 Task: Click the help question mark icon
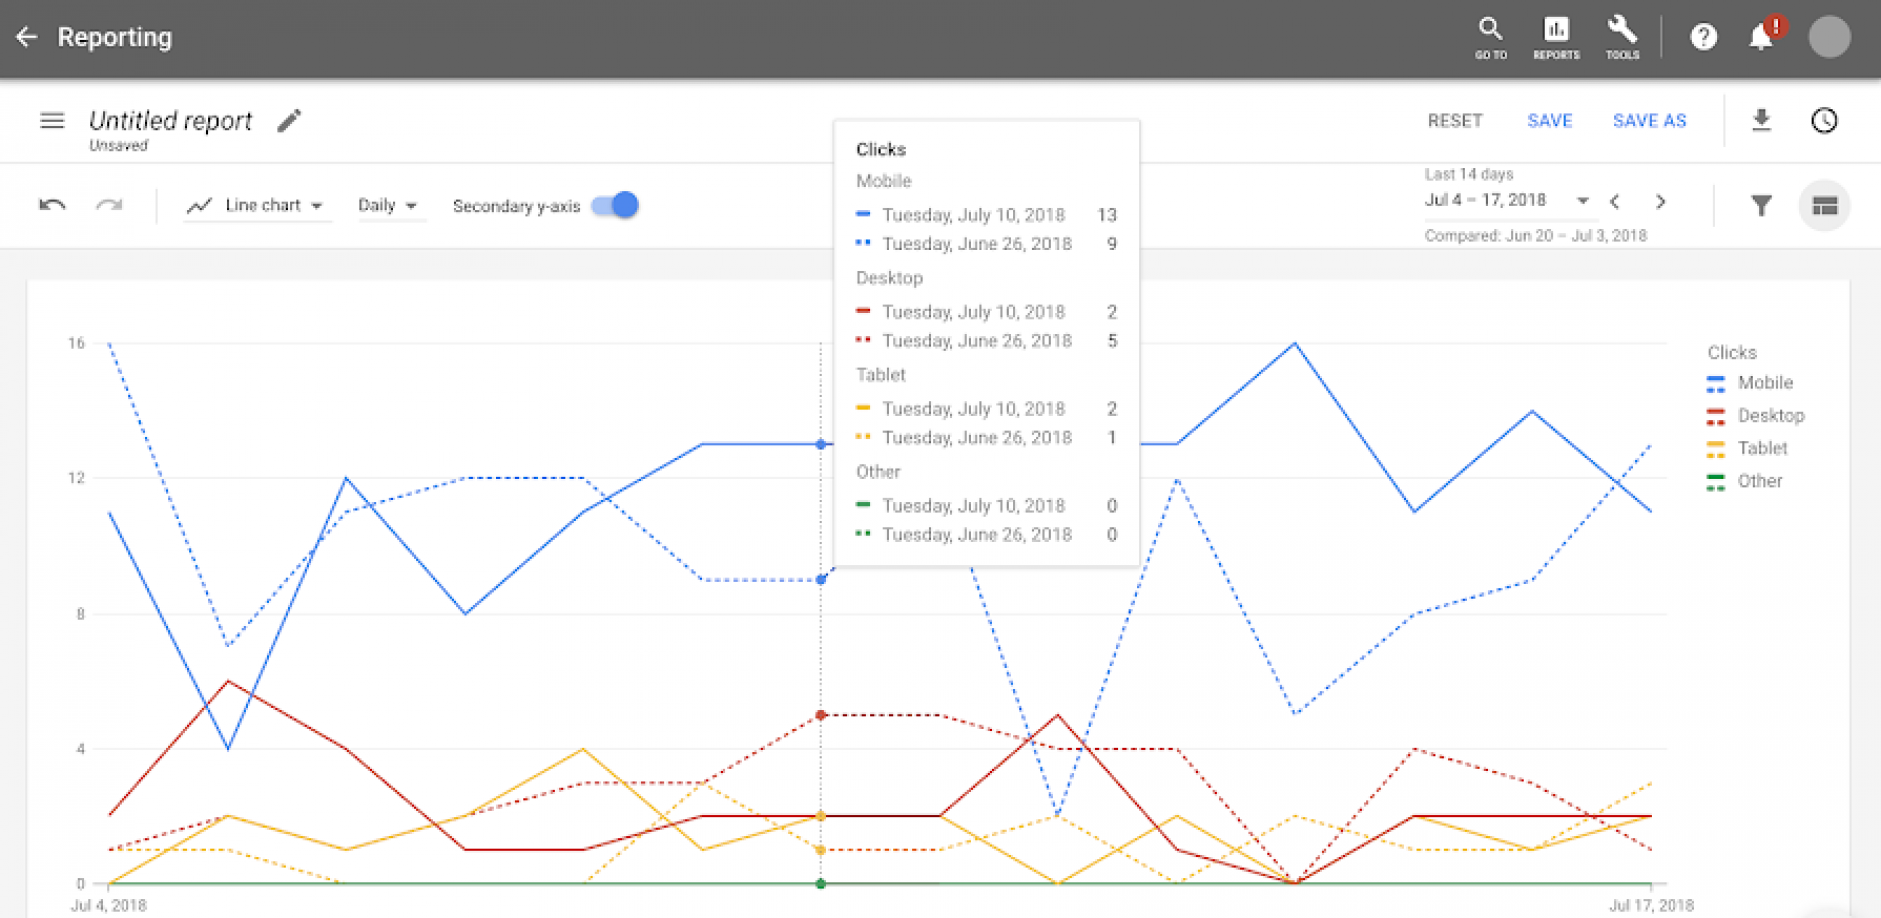(x=1703, y=37)
